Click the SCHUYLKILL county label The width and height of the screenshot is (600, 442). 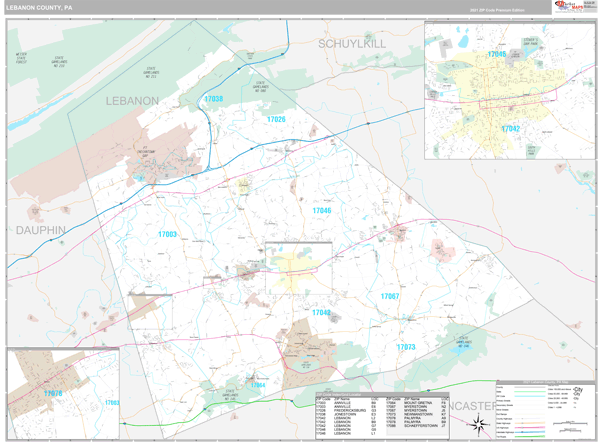(351, 45)
